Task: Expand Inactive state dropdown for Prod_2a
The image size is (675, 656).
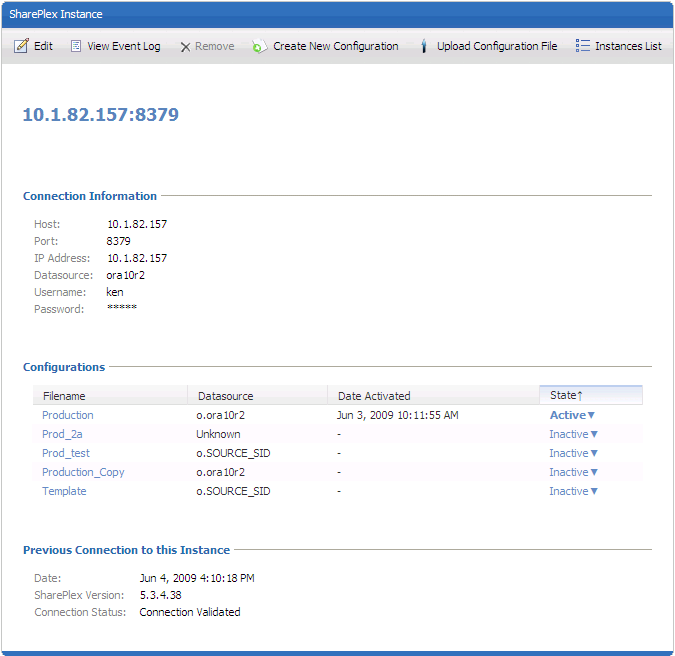Action: tap(573, 434)
